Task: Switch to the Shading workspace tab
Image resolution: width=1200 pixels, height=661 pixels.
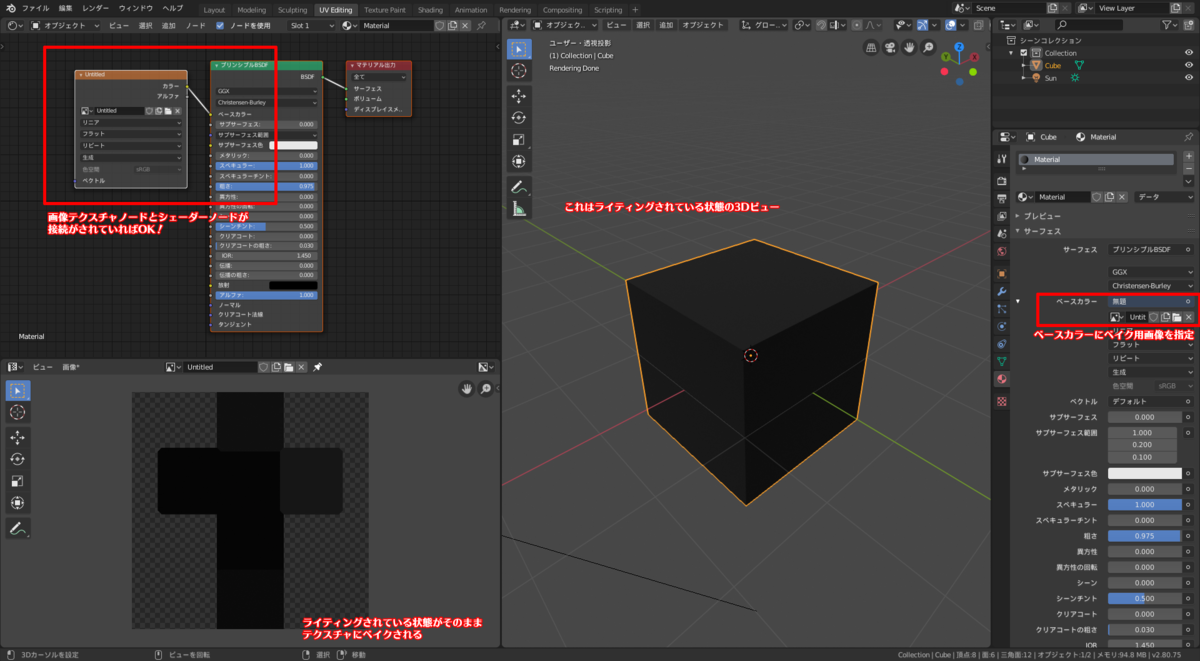Action: pyautogui.click(x=430, y=10)
